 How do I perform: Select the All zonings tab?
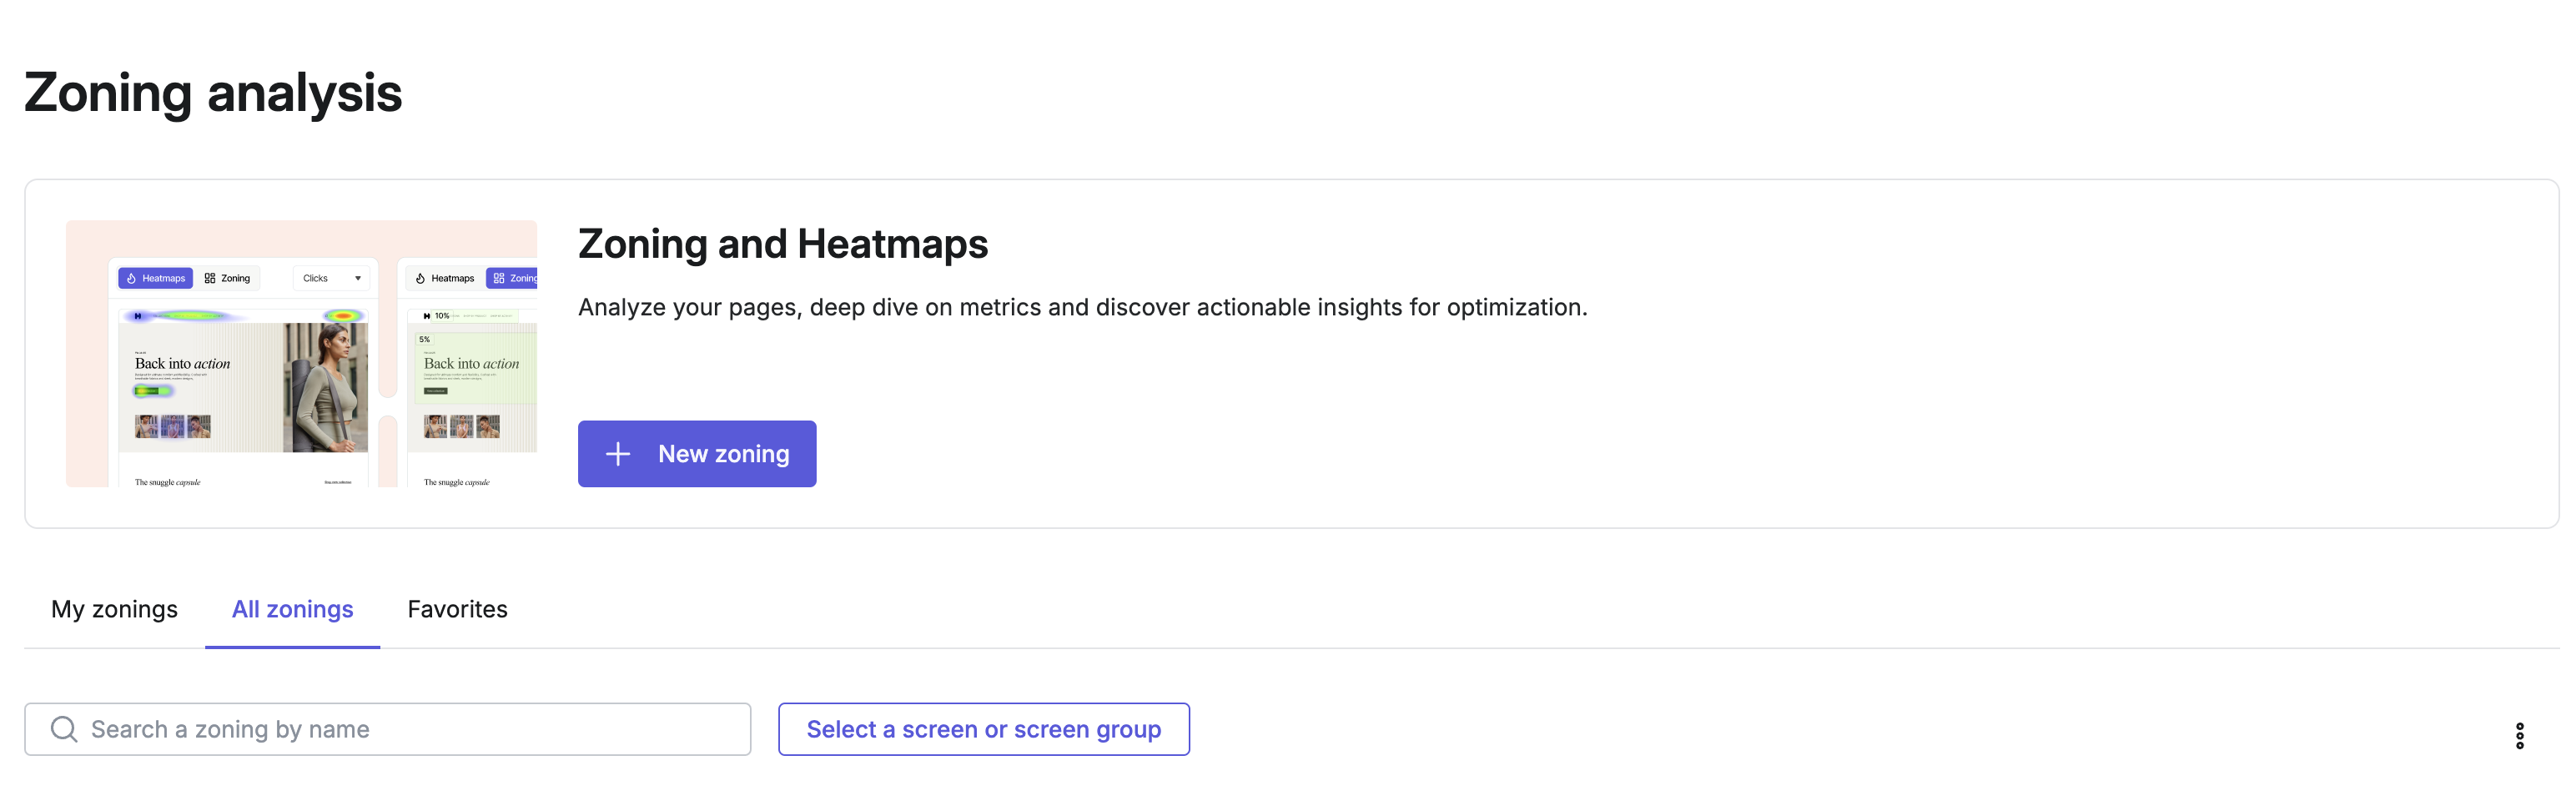[293, 609]
